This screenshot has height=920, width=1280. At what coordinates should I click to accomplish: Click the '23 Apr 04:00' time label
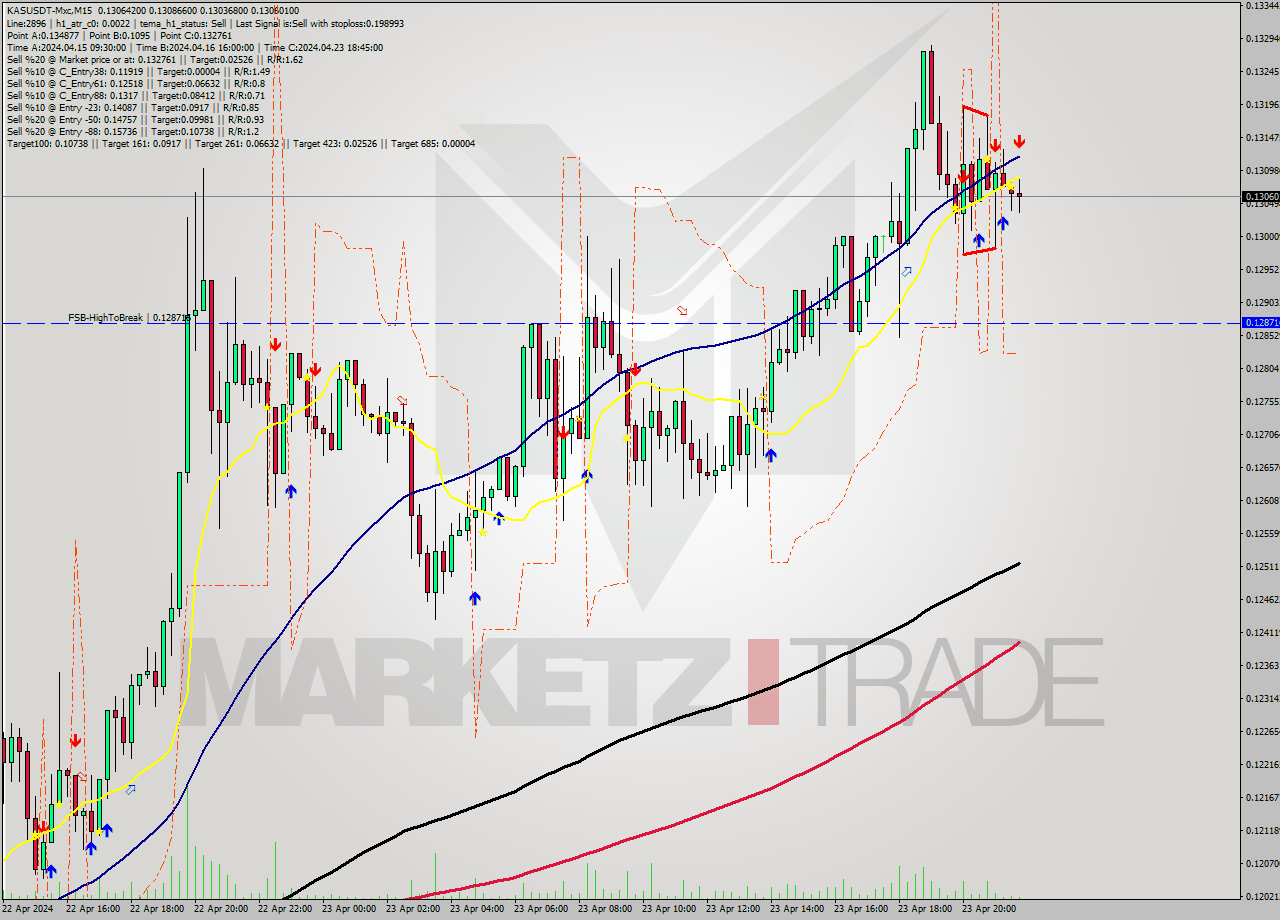[x=477, y=909]
